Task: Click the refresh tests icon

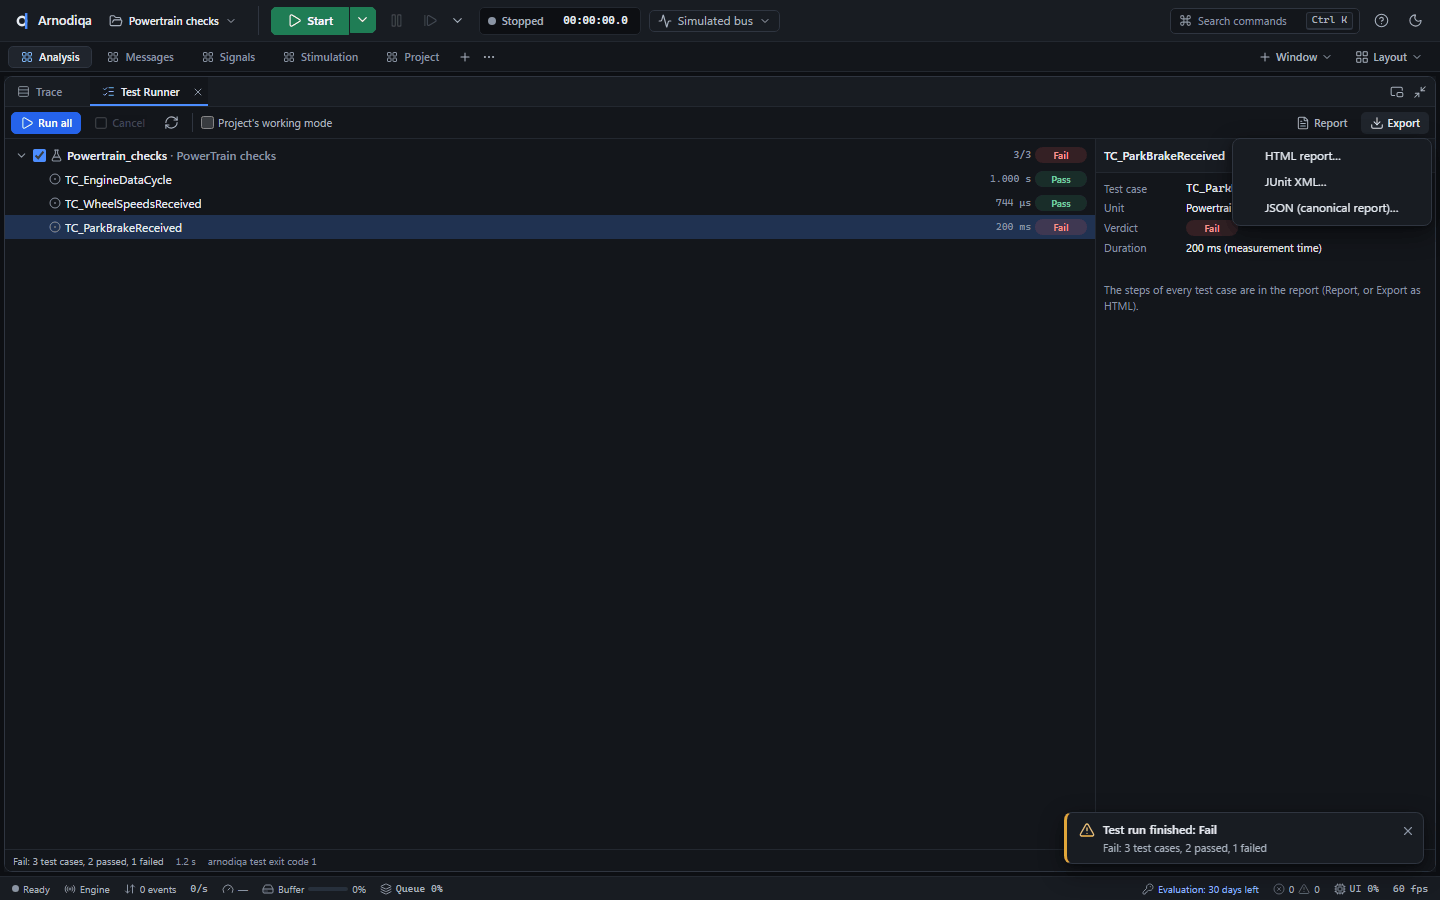Action: click(x=172, y=123)
